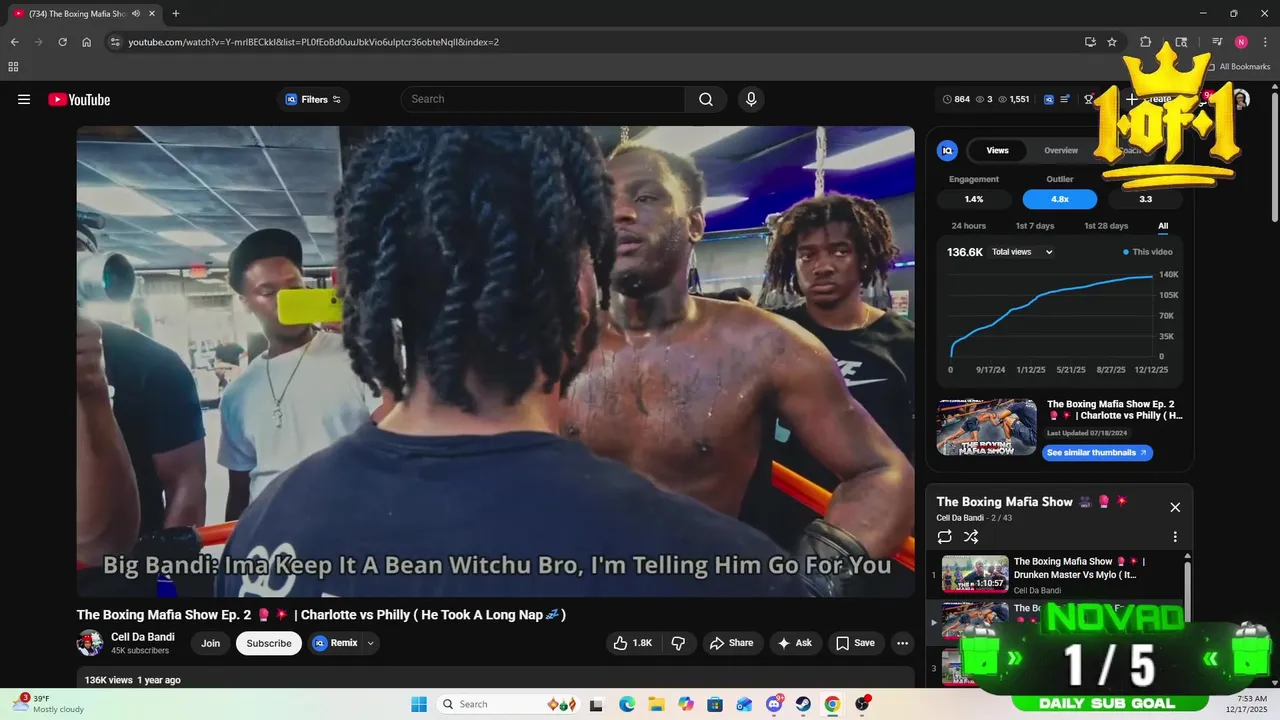The height and width of the screenshot is (720, 1280).
Task: Select the Outlier 4.8x pill
Action: tap(1060, 199)
